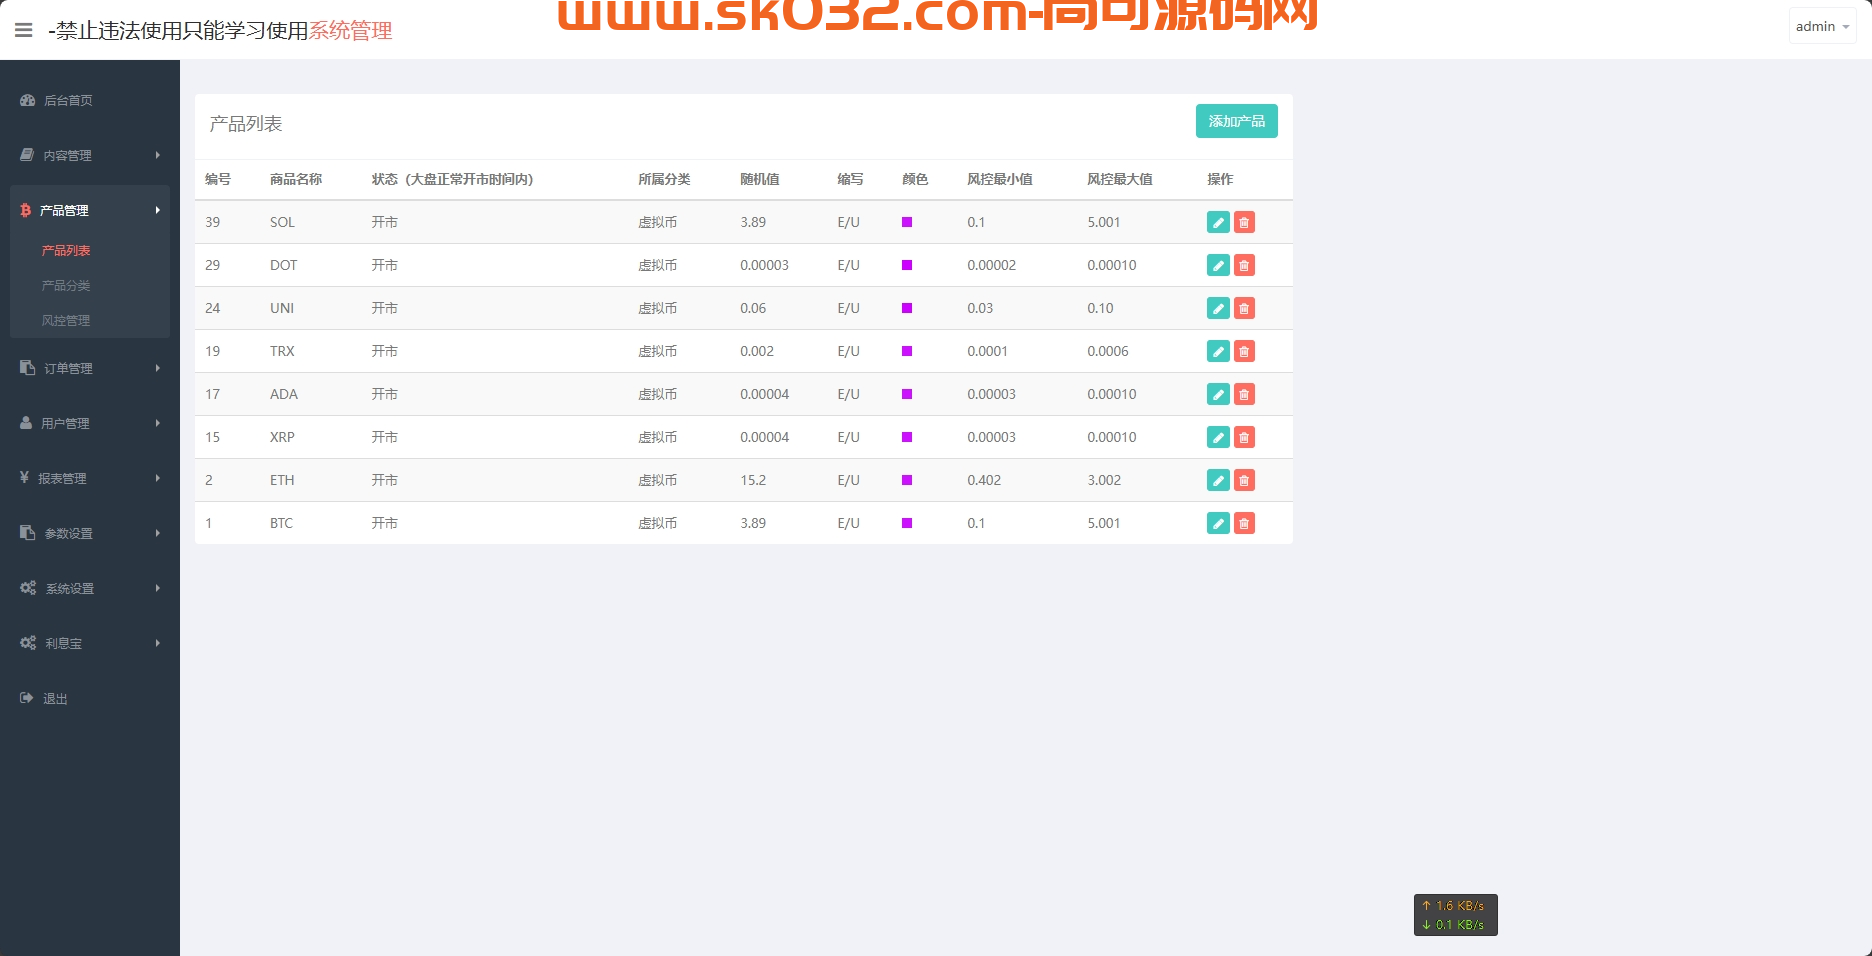Click the 风控最大值 column header

pyautogui.click(x=1120, y=179)
